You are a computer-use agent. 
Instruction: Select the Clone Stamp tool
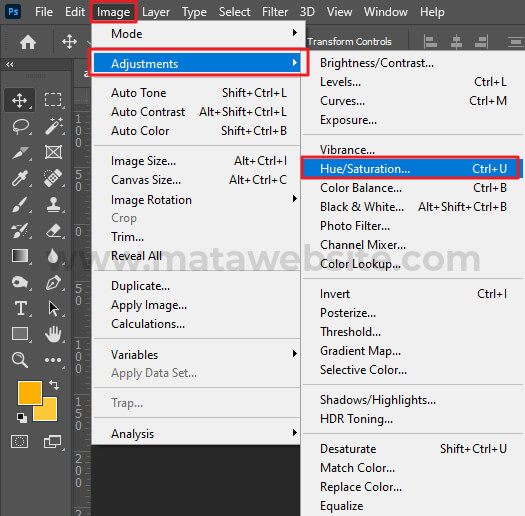tap(53, 204)
